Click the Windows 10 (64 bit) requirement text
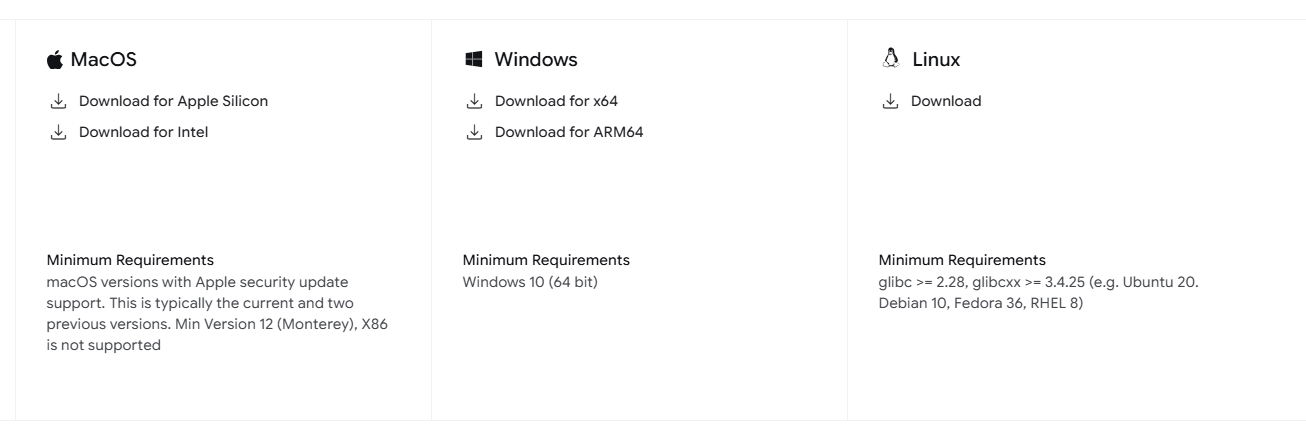Screen dimensions: 1306x428 pos(530,282)
